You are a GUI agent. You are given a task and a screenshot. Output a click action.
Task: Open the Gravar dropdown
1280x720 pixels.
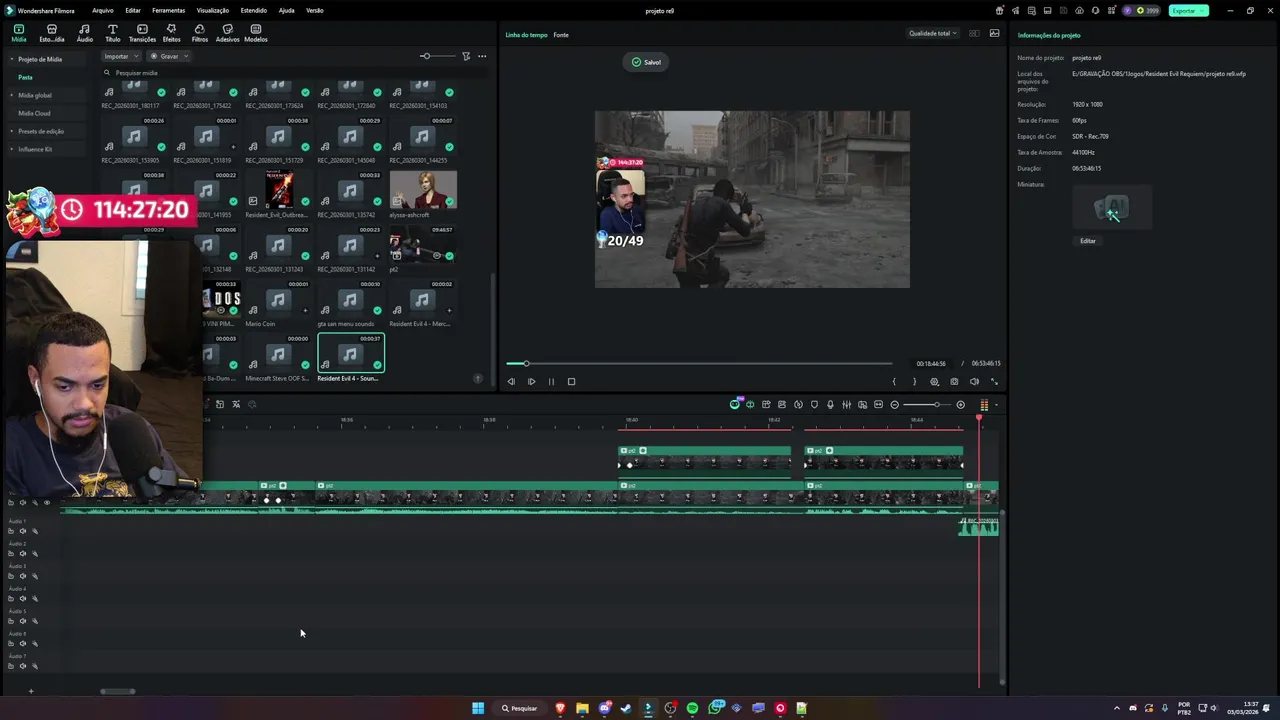coord(168,56)
